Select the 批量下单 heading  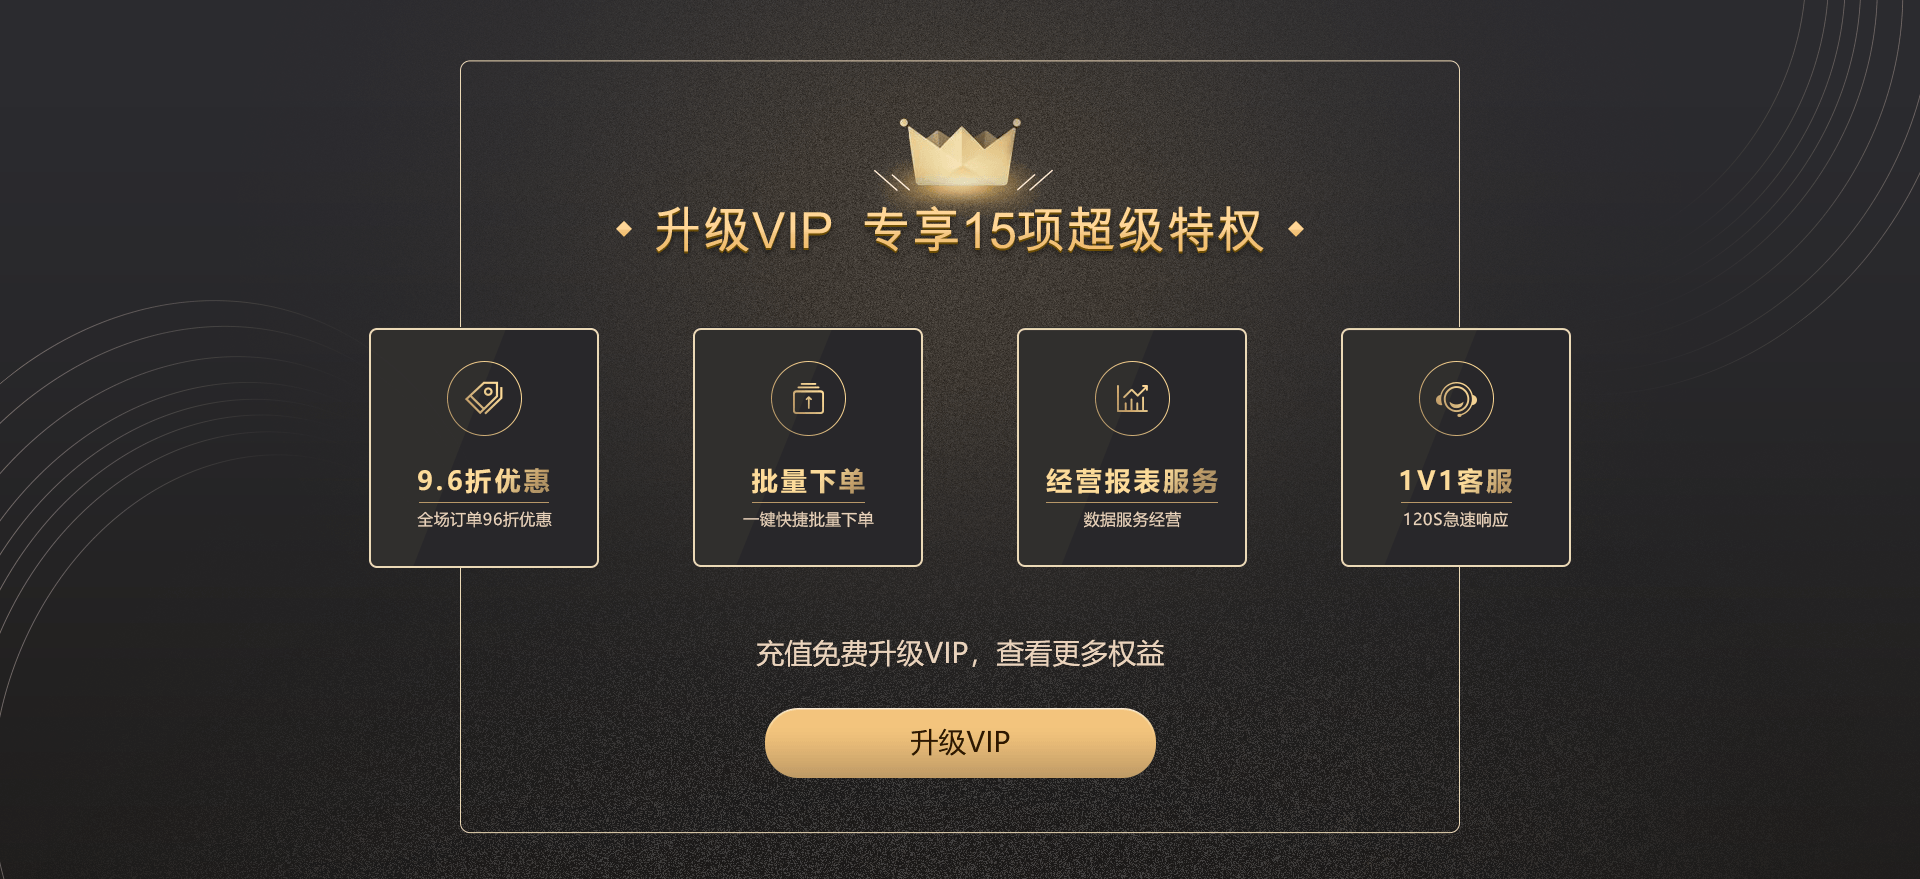coord(808,481)
